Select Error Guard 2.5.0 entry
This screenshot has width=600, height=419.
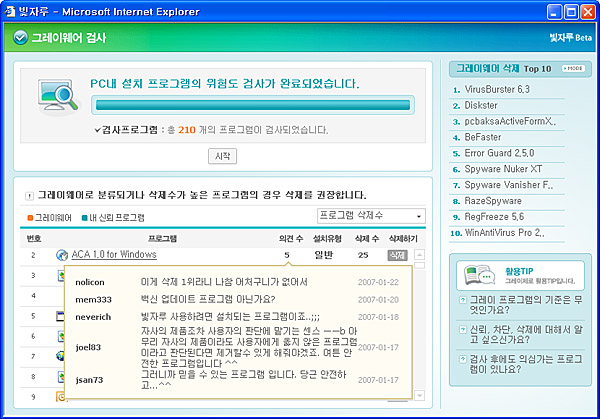[x=499, y=153]
